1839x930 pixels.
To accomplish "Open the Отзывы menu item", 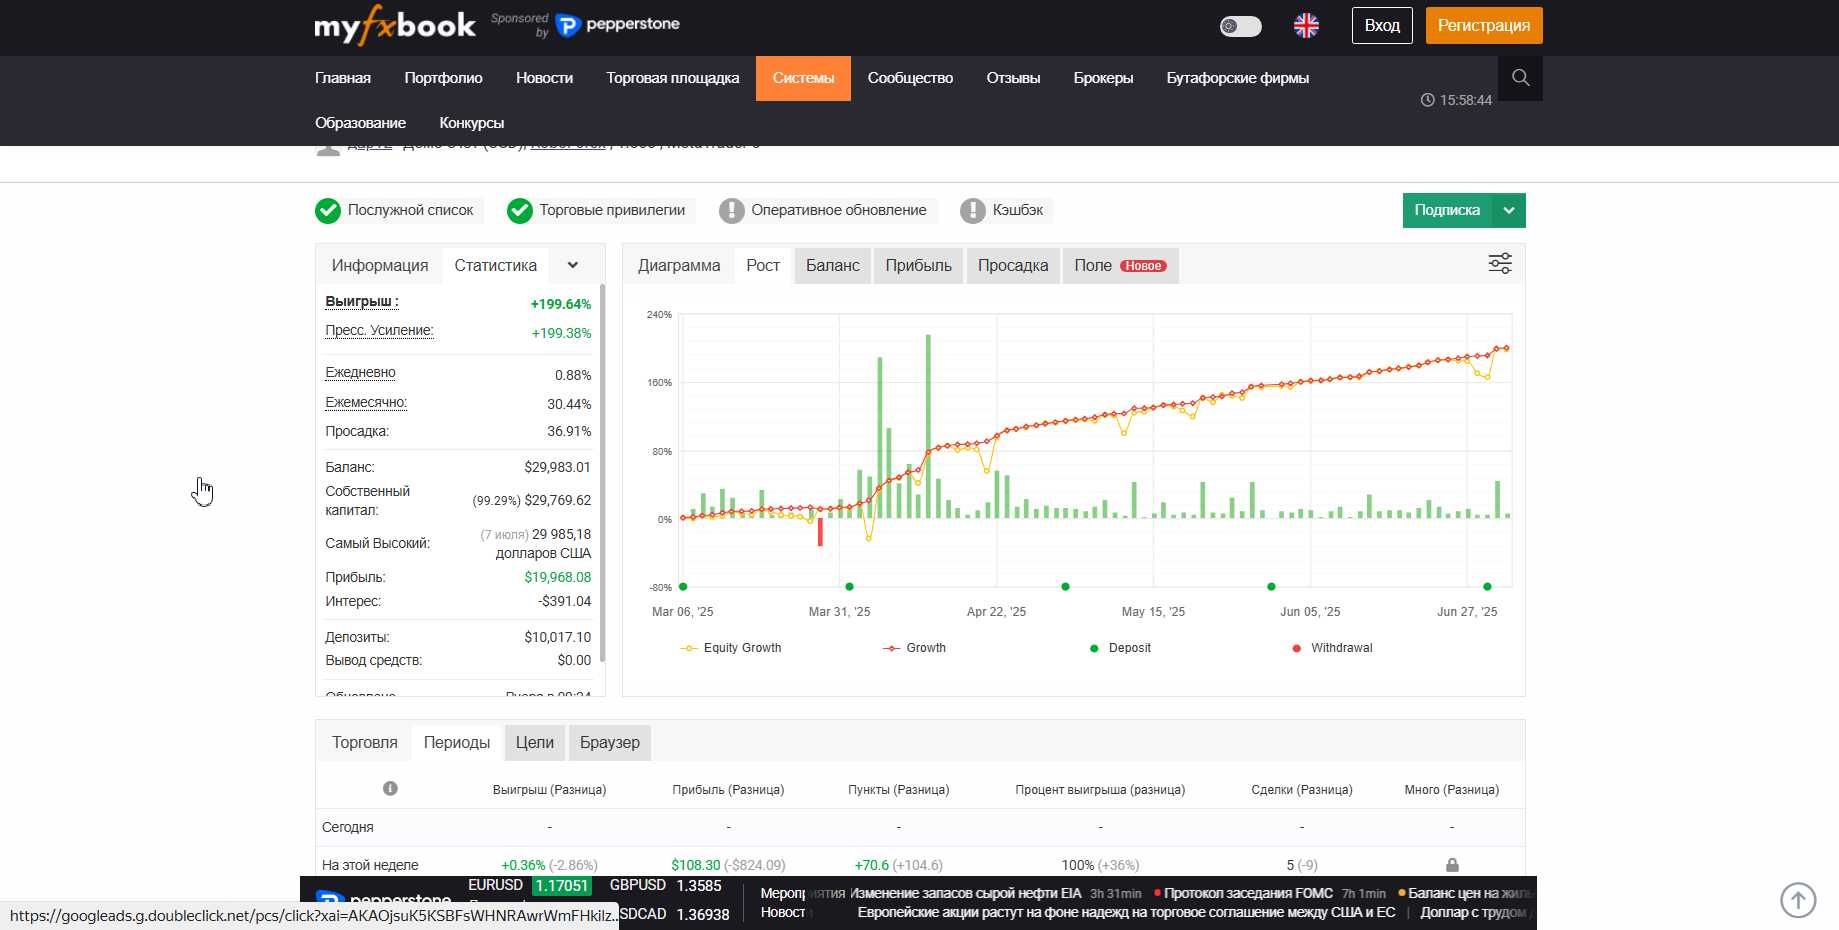I will pos(1013,78).
